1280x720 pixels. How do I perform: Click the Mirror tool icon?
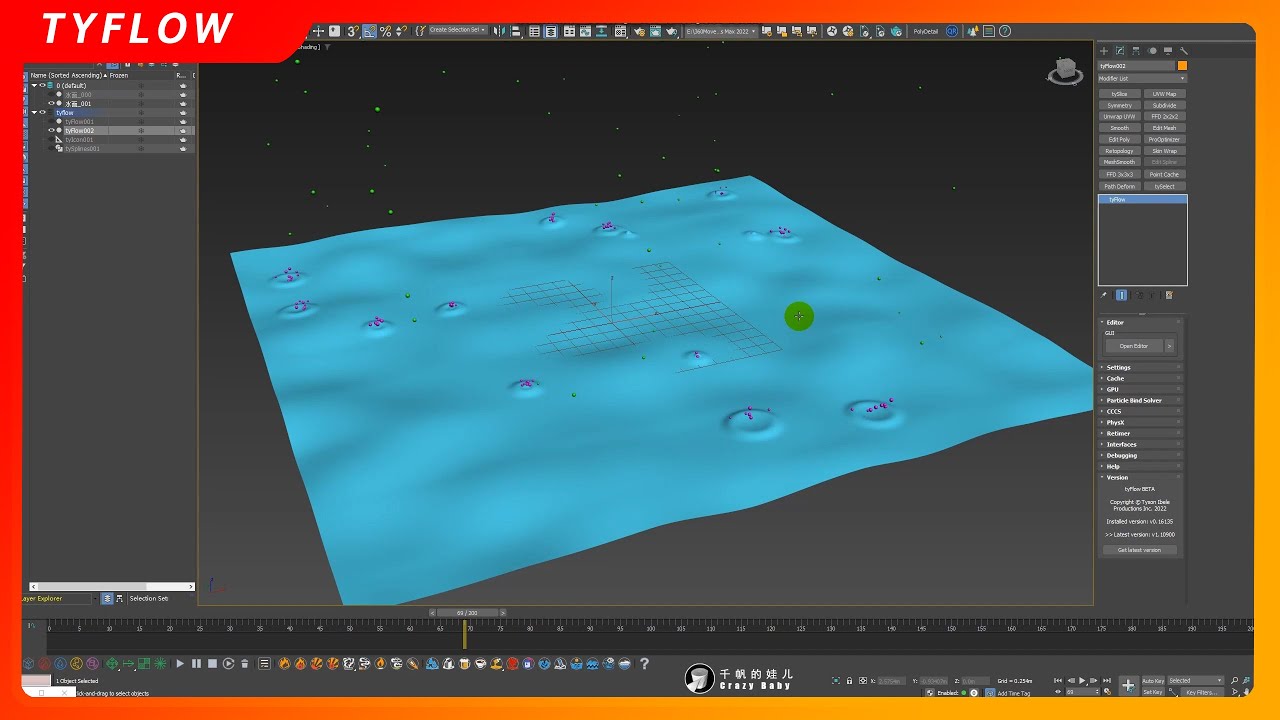(499, 31)
